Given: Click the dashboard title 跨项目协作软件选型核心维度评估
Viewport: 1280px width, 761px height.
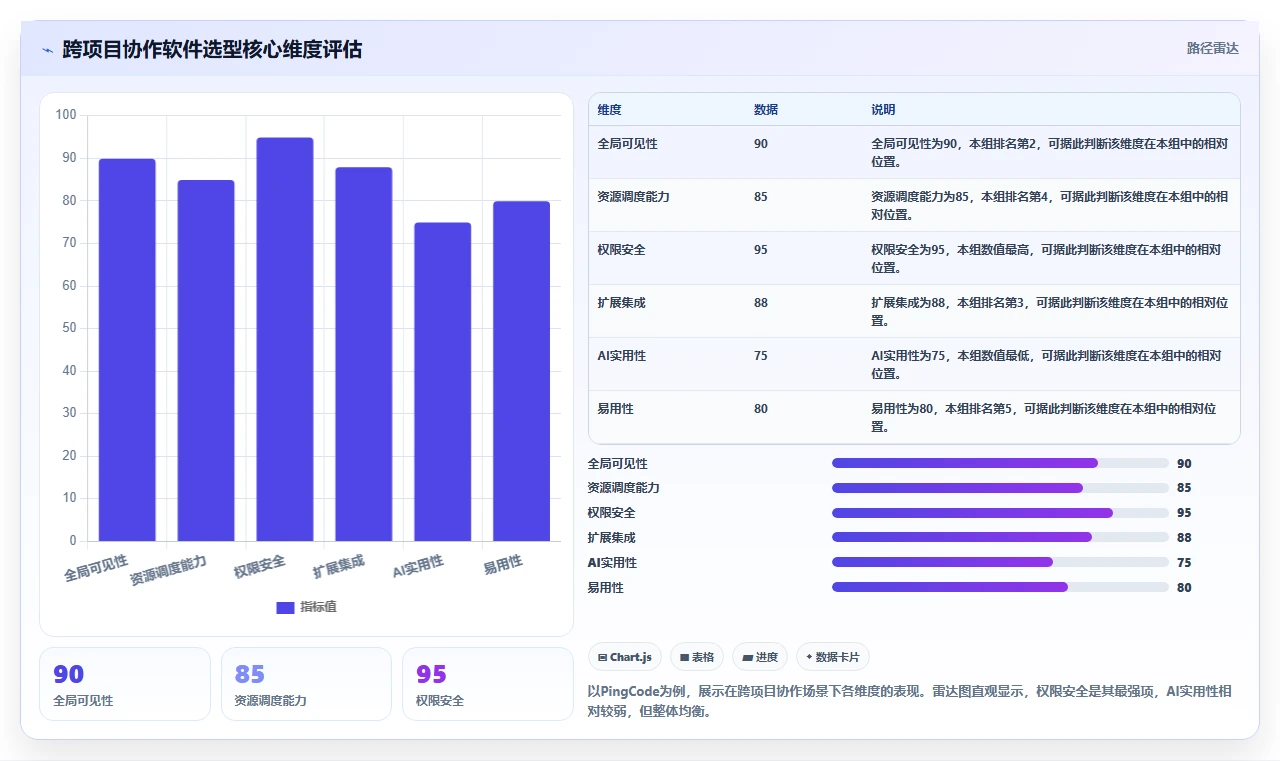Looking at the screenshot, I should 212,49.
